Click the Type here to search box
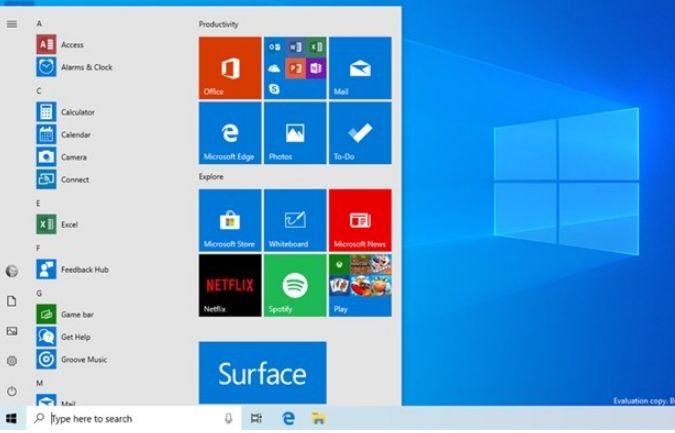This screenshot has height=433, width=675. coord(134,418)
